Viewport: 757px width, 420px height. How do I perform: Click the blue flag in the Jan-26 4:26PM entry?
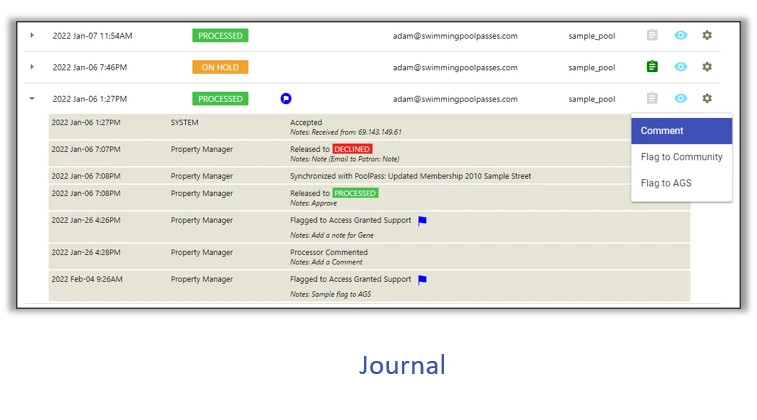coord(422,221)
